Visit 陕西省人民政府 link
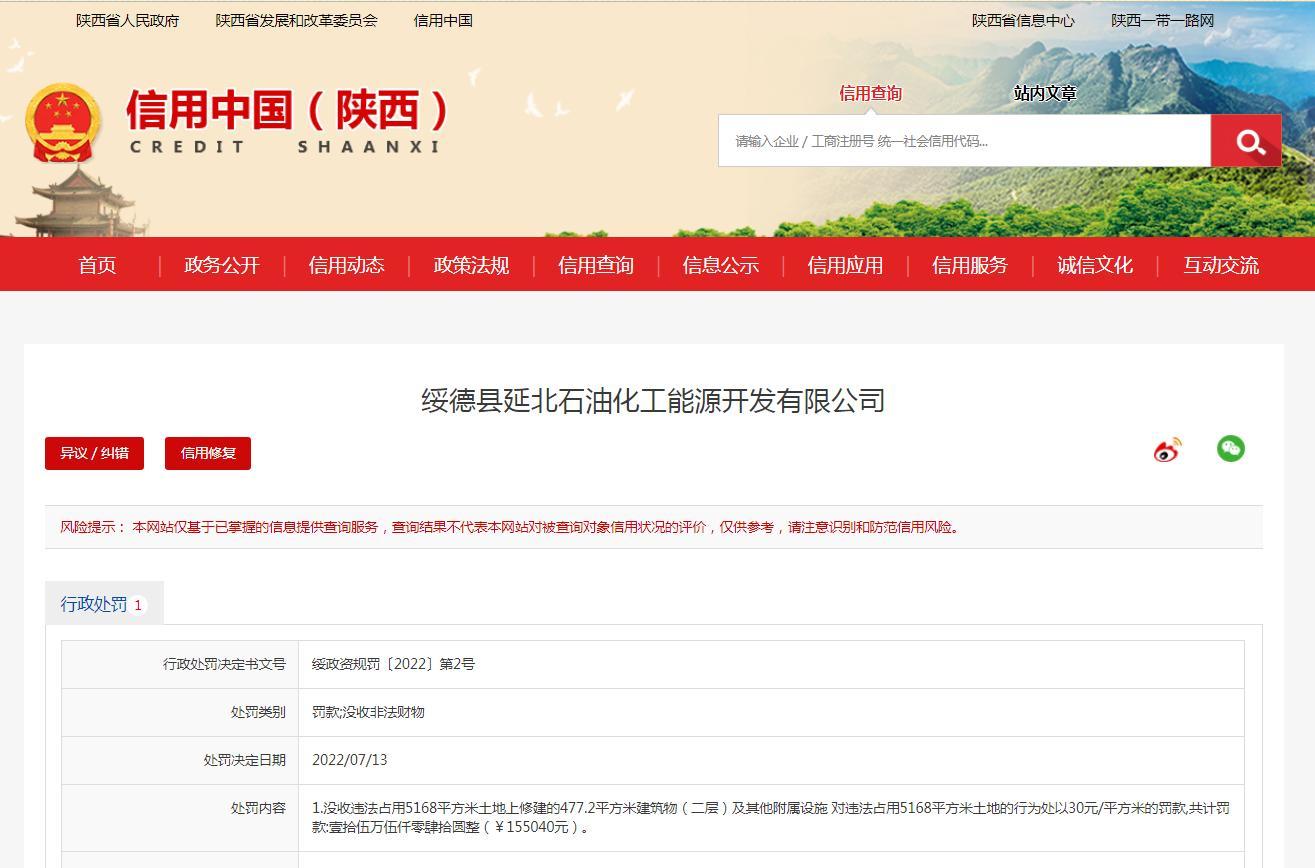This screenshot has height=868, width=1315. [128, 20]
